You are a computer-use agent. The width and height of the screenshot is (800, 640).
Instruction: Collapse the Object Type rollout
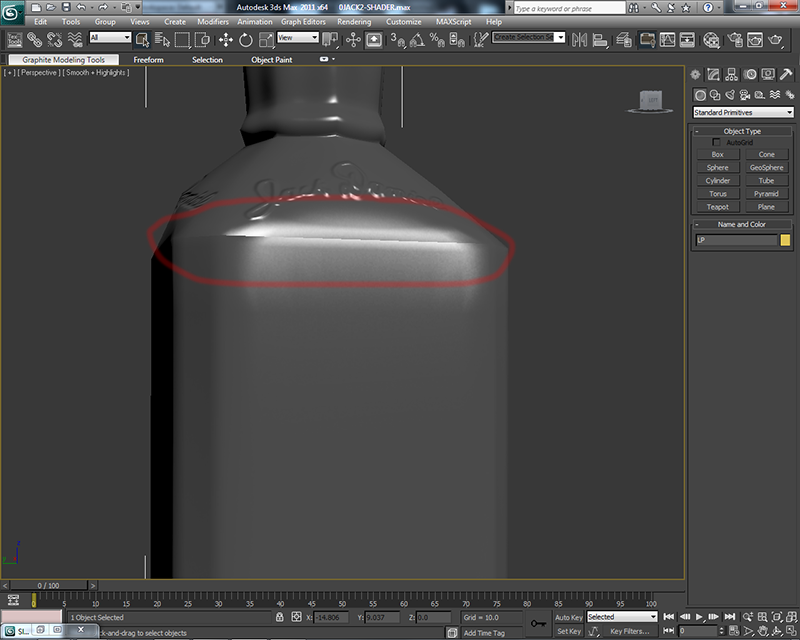pyautogui.click(x=697, y=131)
